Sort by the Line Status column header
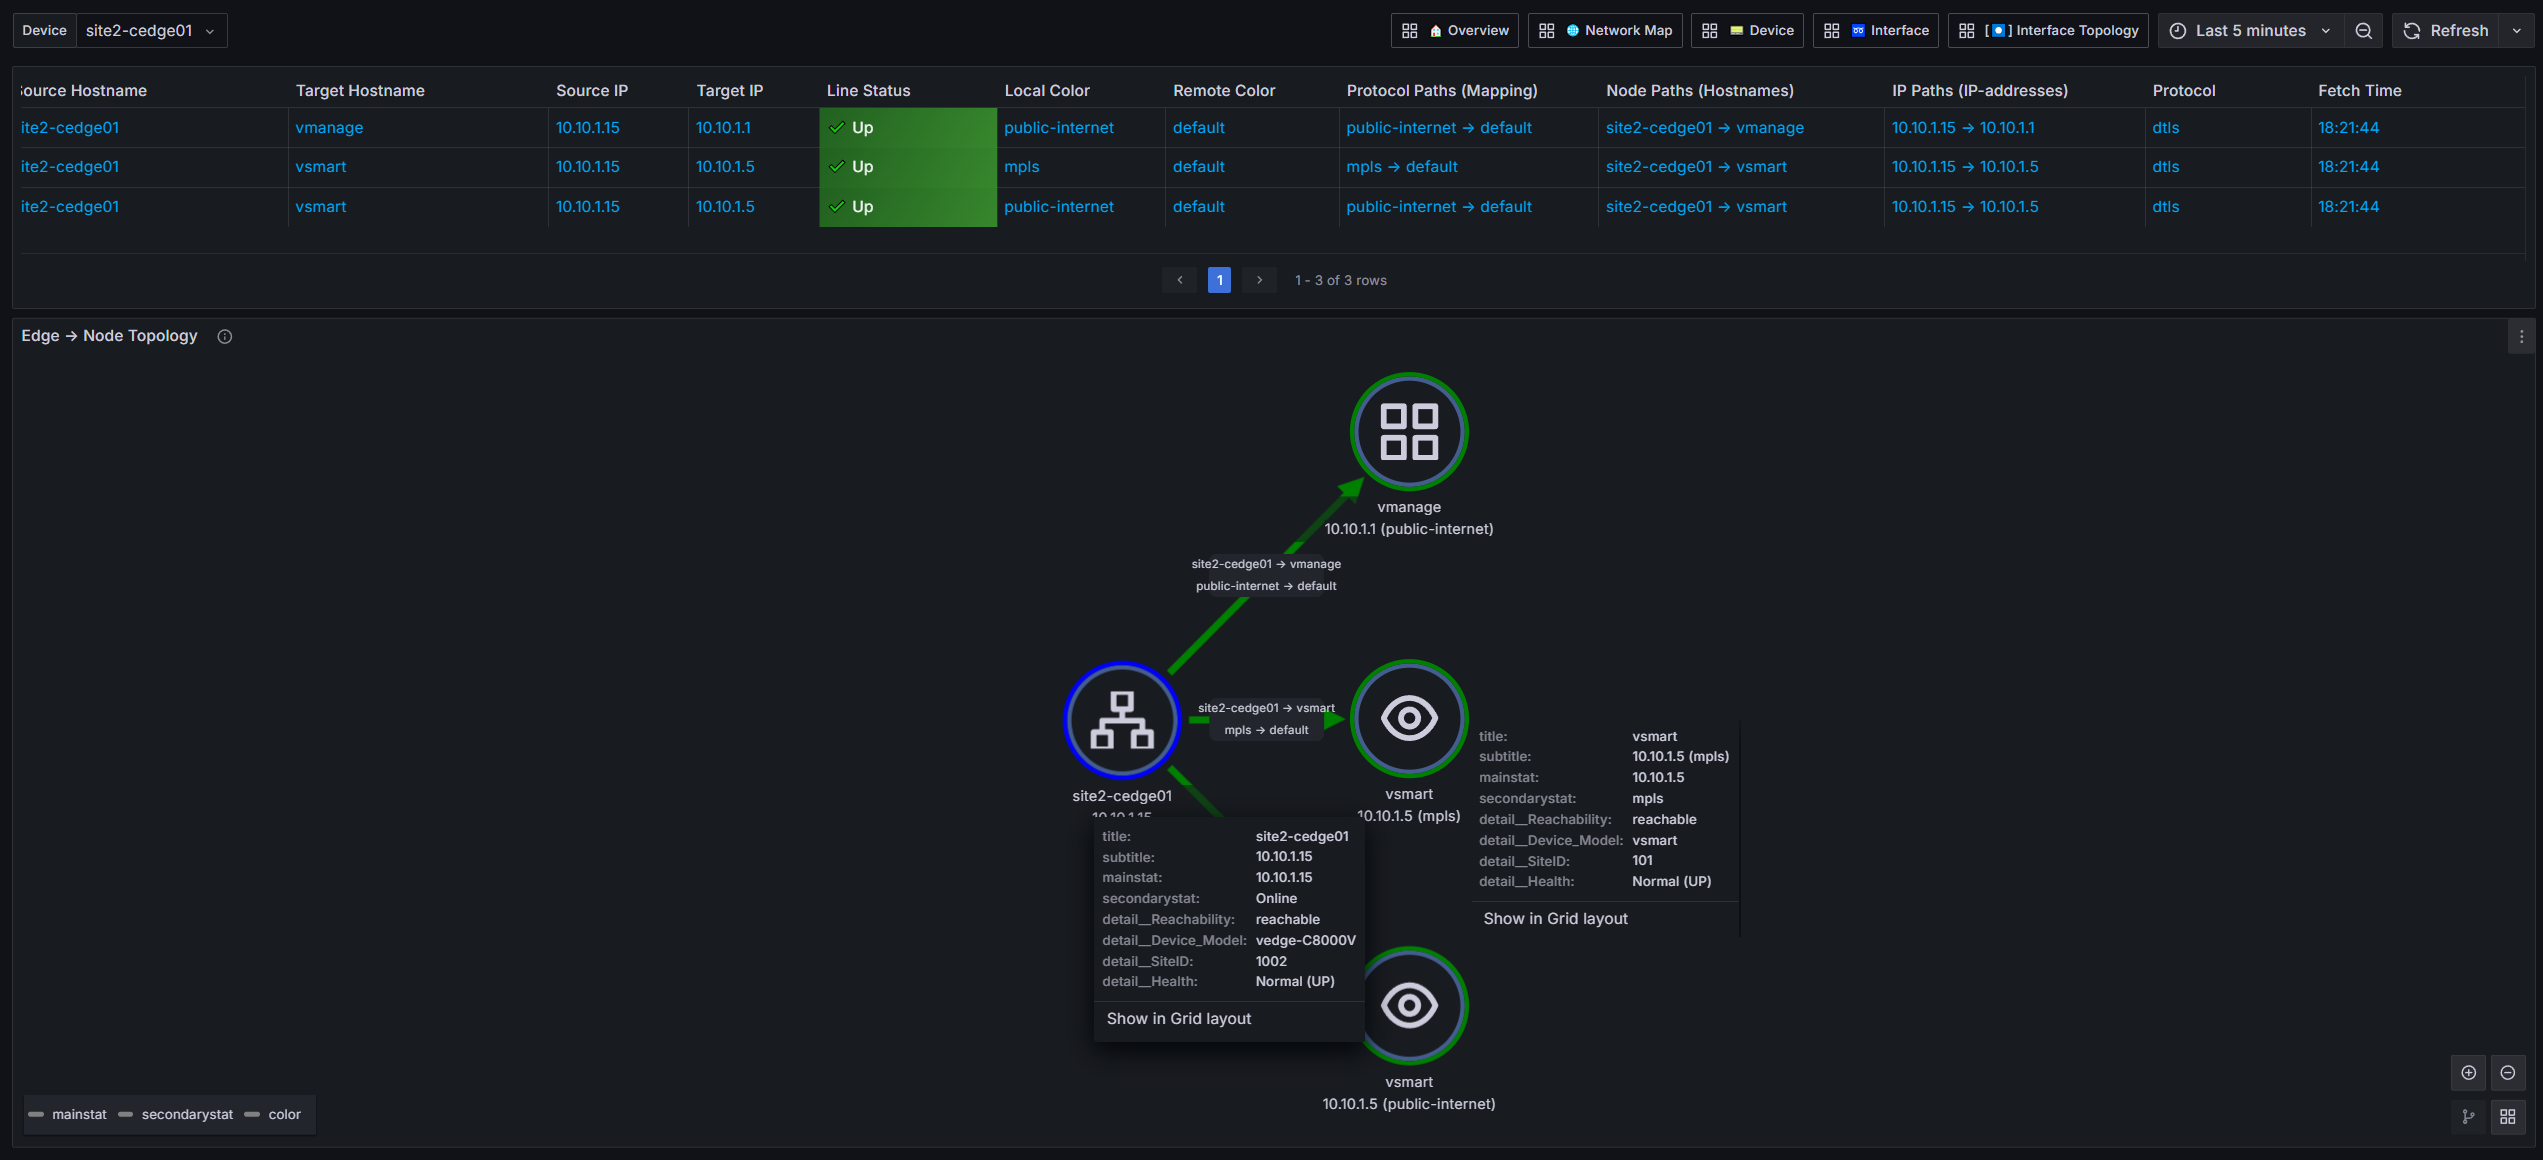The image size is (2543, 1160). click(868, 90)
